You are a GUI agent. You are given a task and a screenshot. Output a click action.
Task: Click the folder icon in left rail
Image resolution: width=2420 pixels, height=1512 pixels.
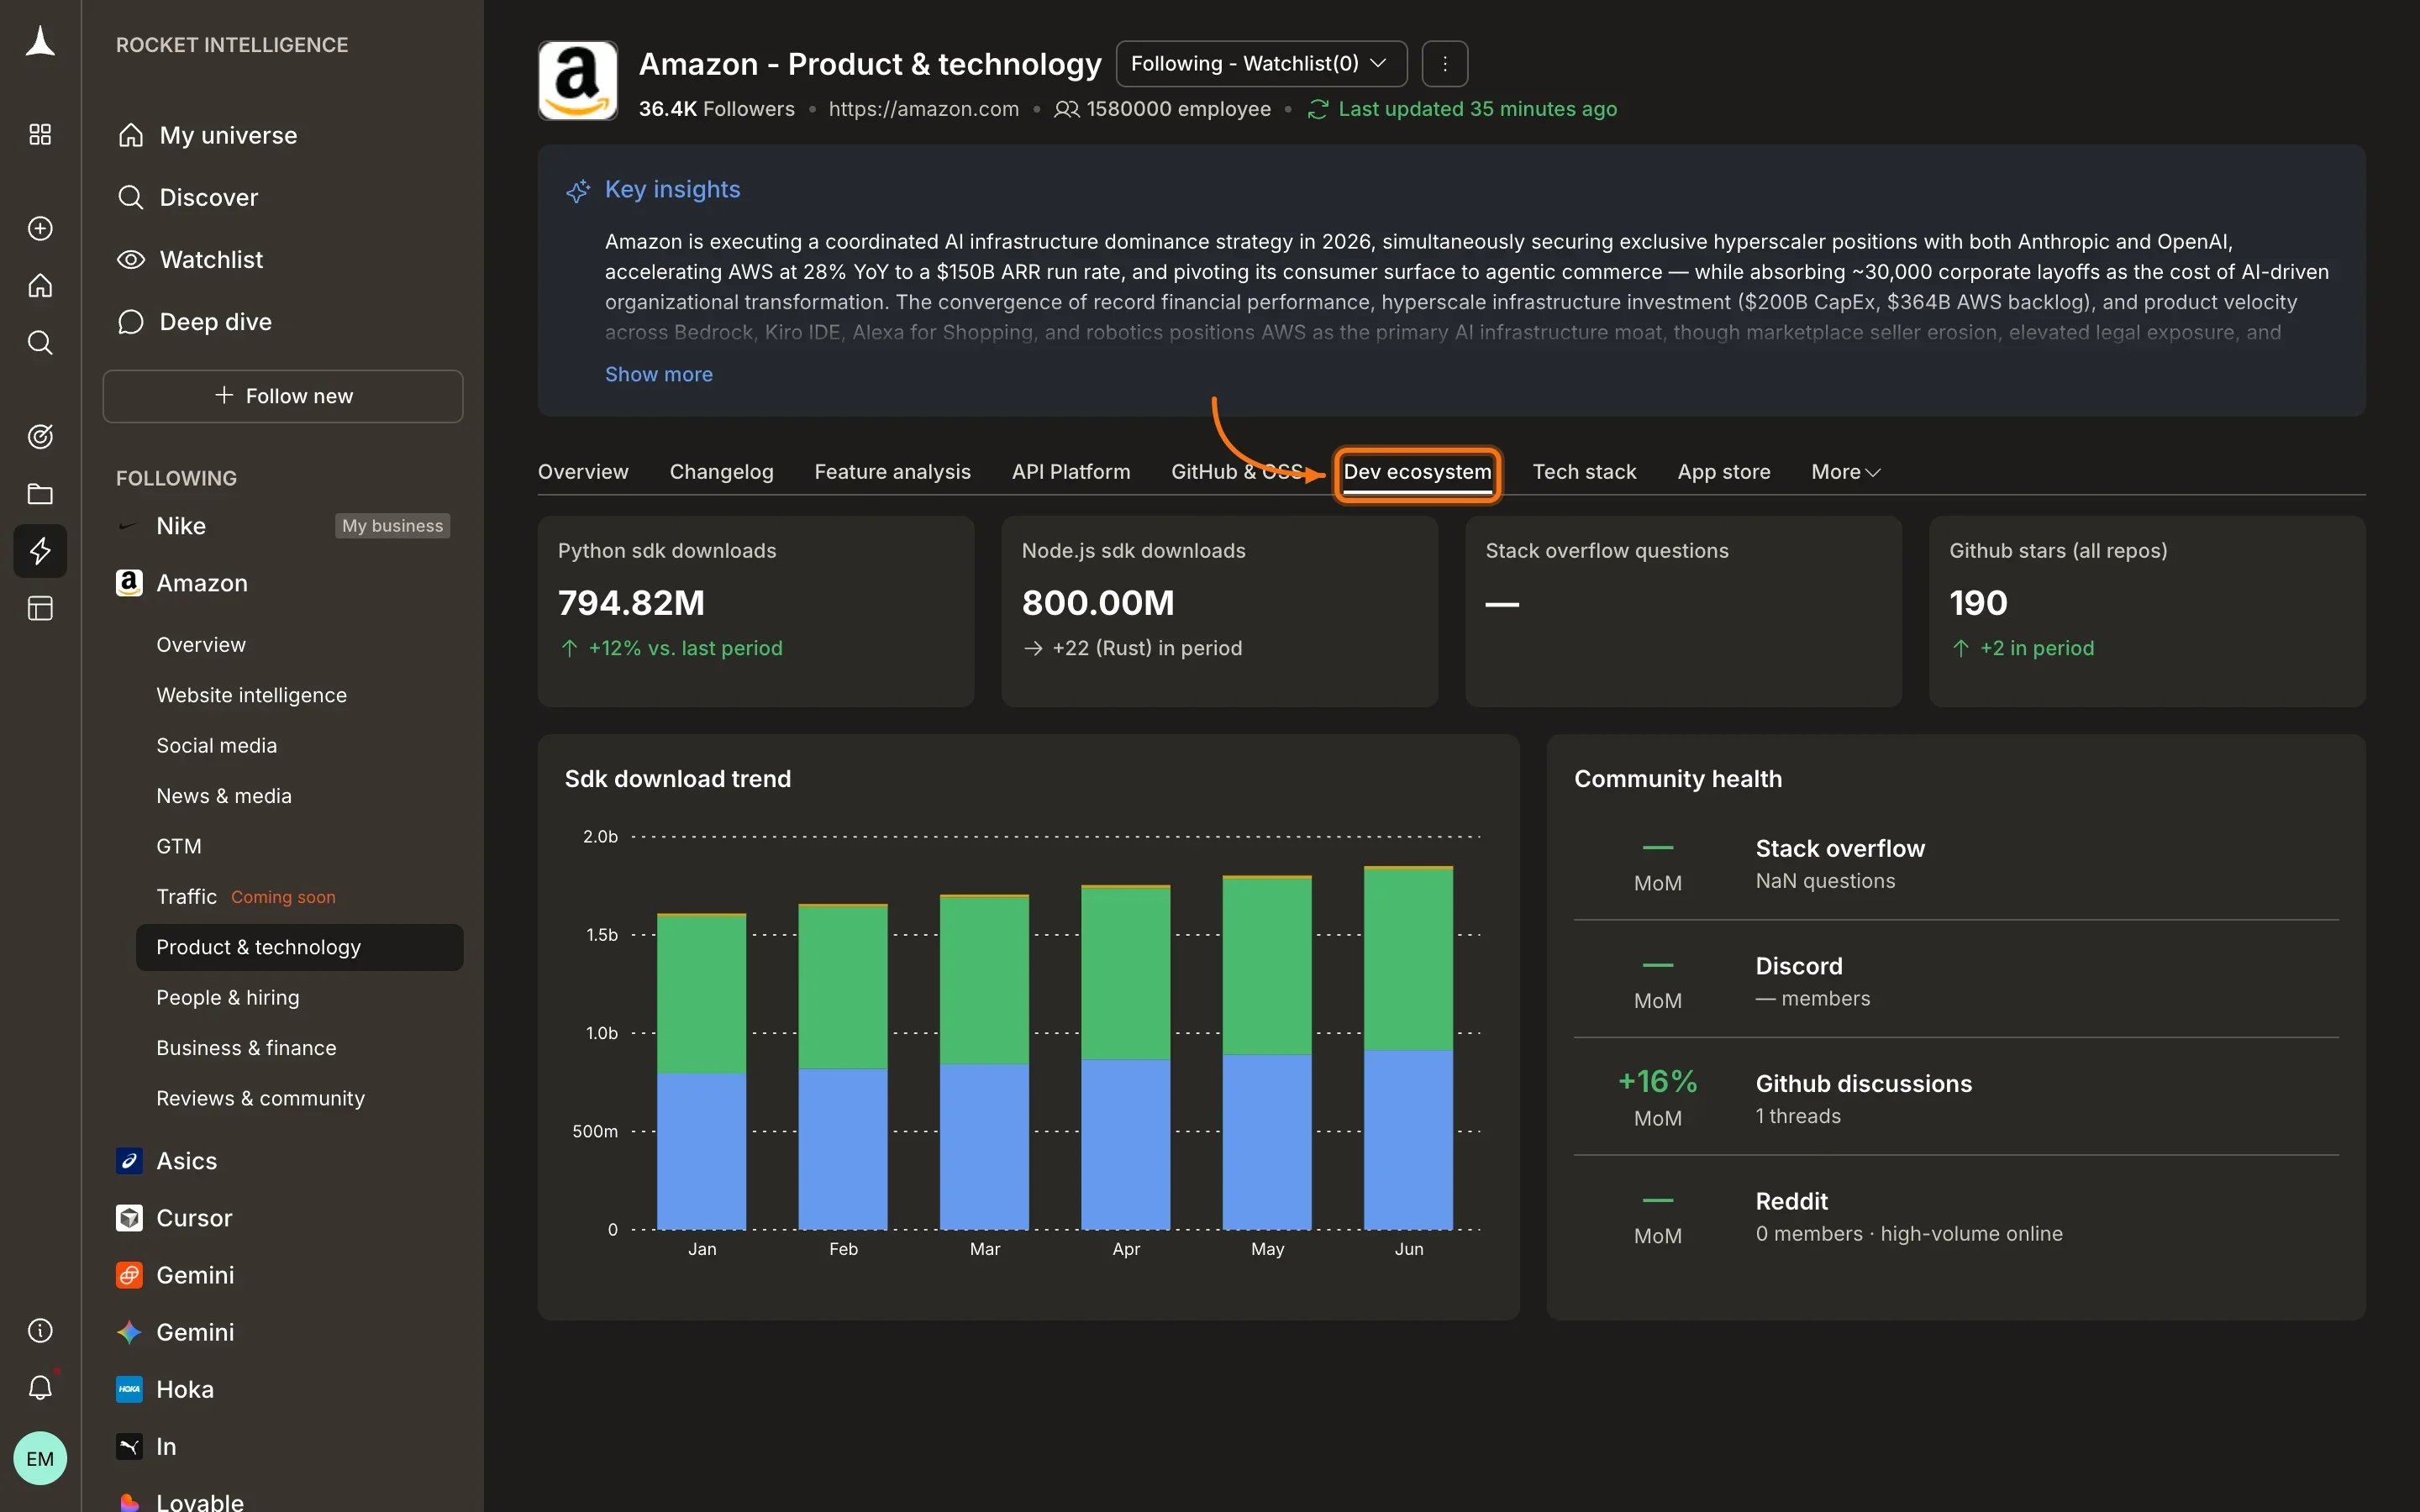coord(40,493)
